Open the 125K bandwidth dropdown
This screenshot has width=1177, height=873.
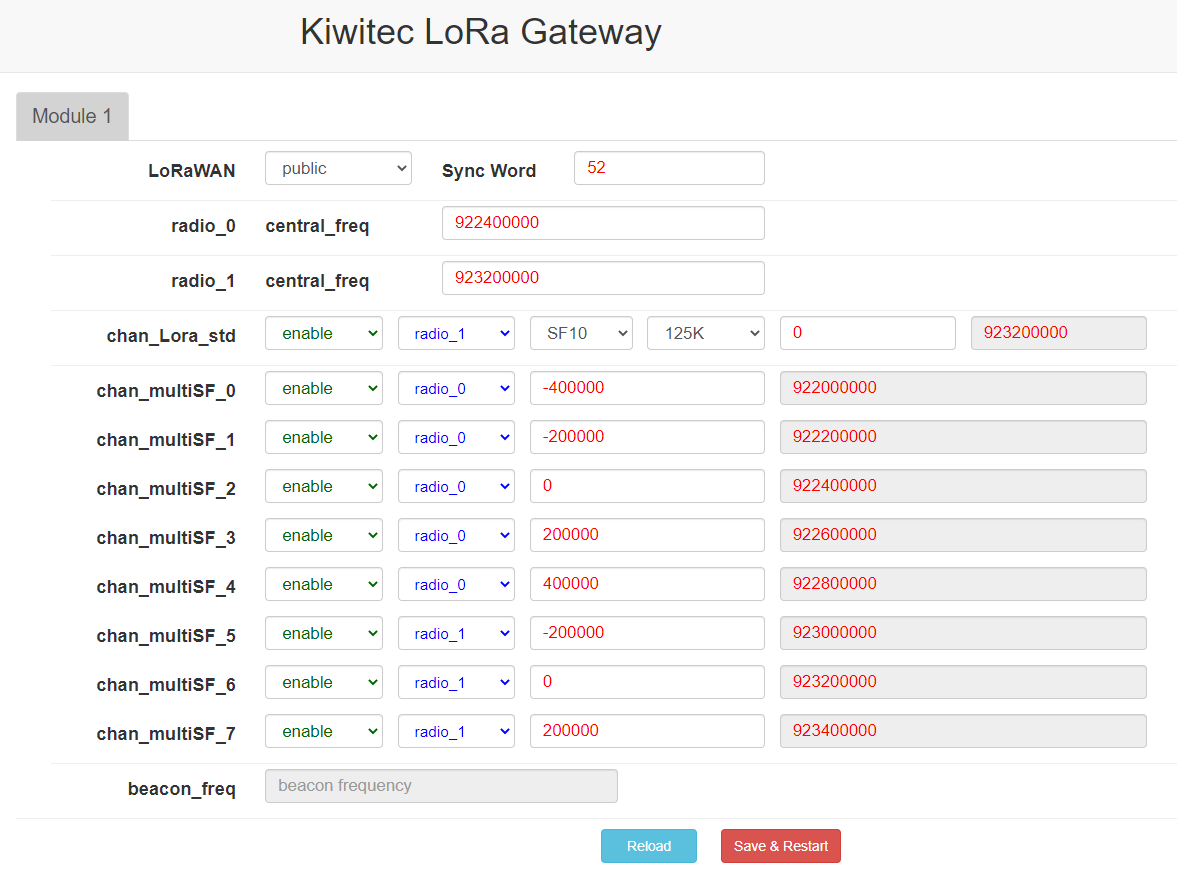[706, 333]
